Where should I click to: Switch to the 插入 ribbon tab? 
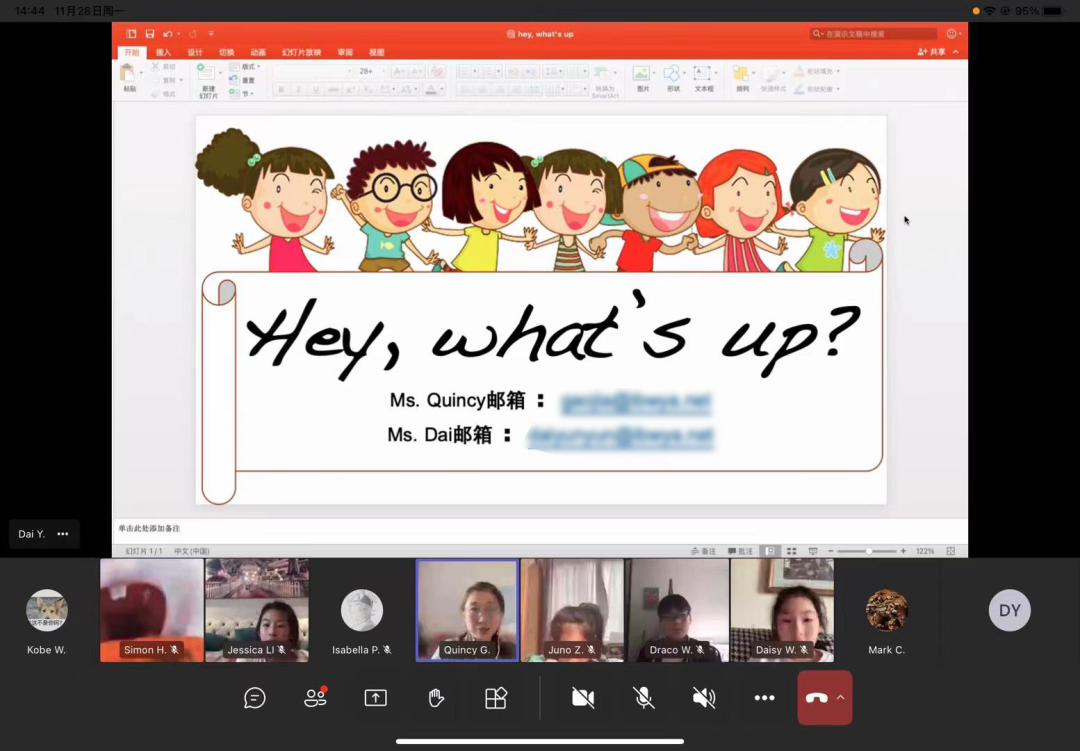163,52
